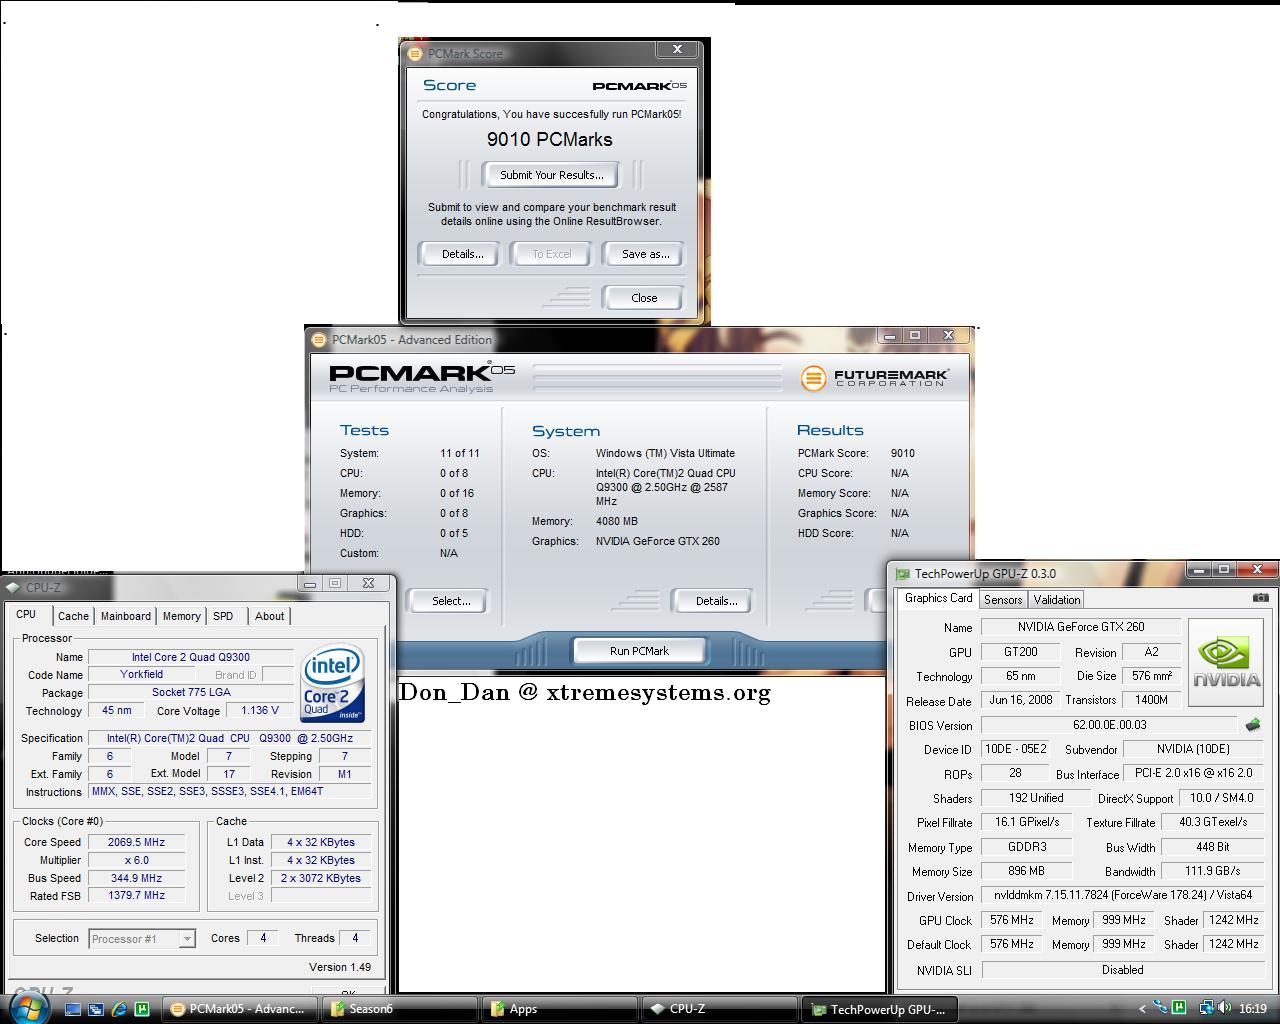The width and height of the screenshot is (1280, 1024).
Task: Switch to TechPowerUp GPU-Z taskbar button
Action: click(880, 1009)
